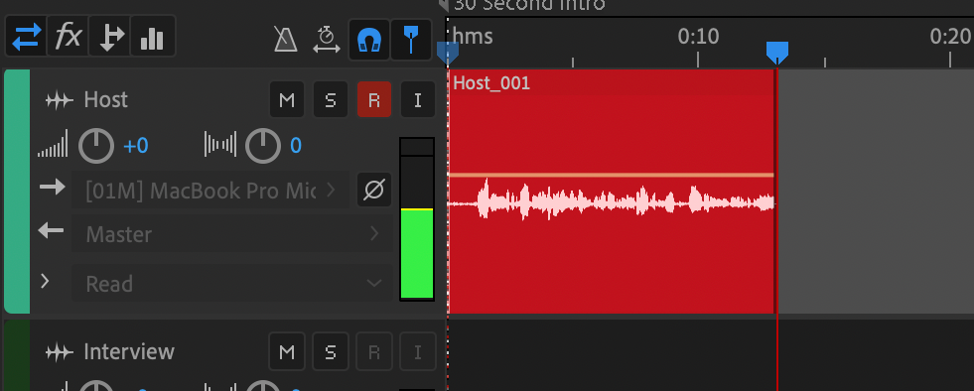Screen dimensions: 974x391
Task: Mute the Host track
Action: click(x=287, y=99)
